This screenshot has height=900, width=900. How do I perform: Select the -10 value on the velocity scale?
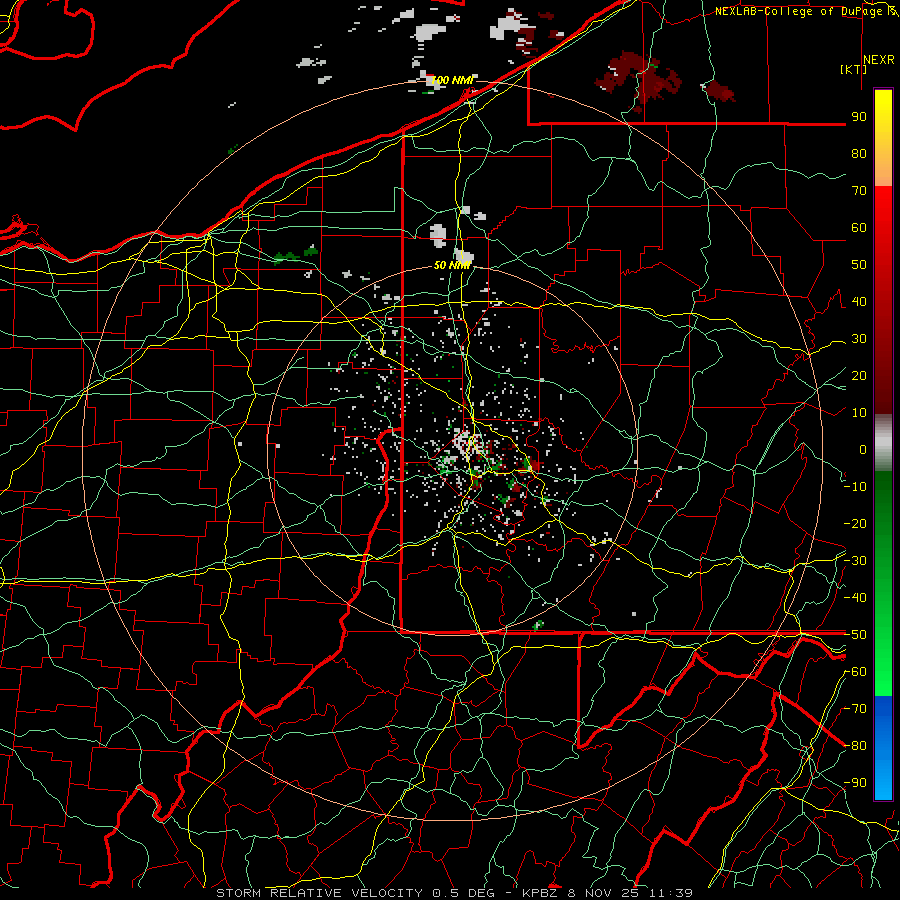[x=855, y=487]
